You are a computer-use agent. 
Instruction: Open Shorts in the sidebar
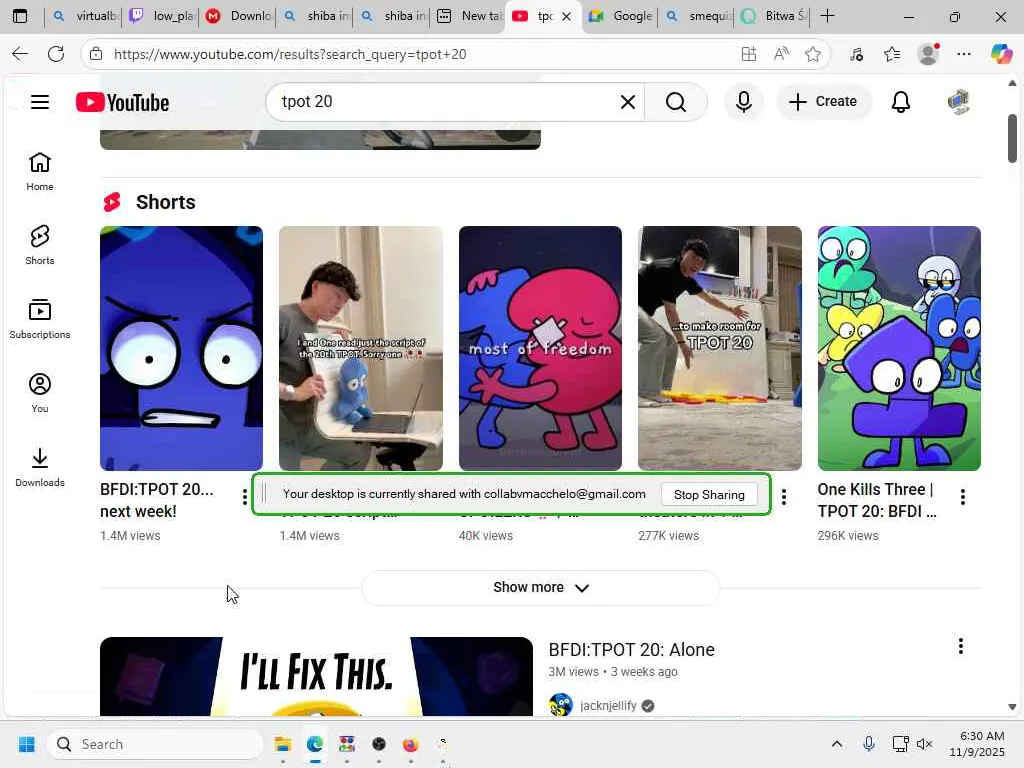coord(40,246)
